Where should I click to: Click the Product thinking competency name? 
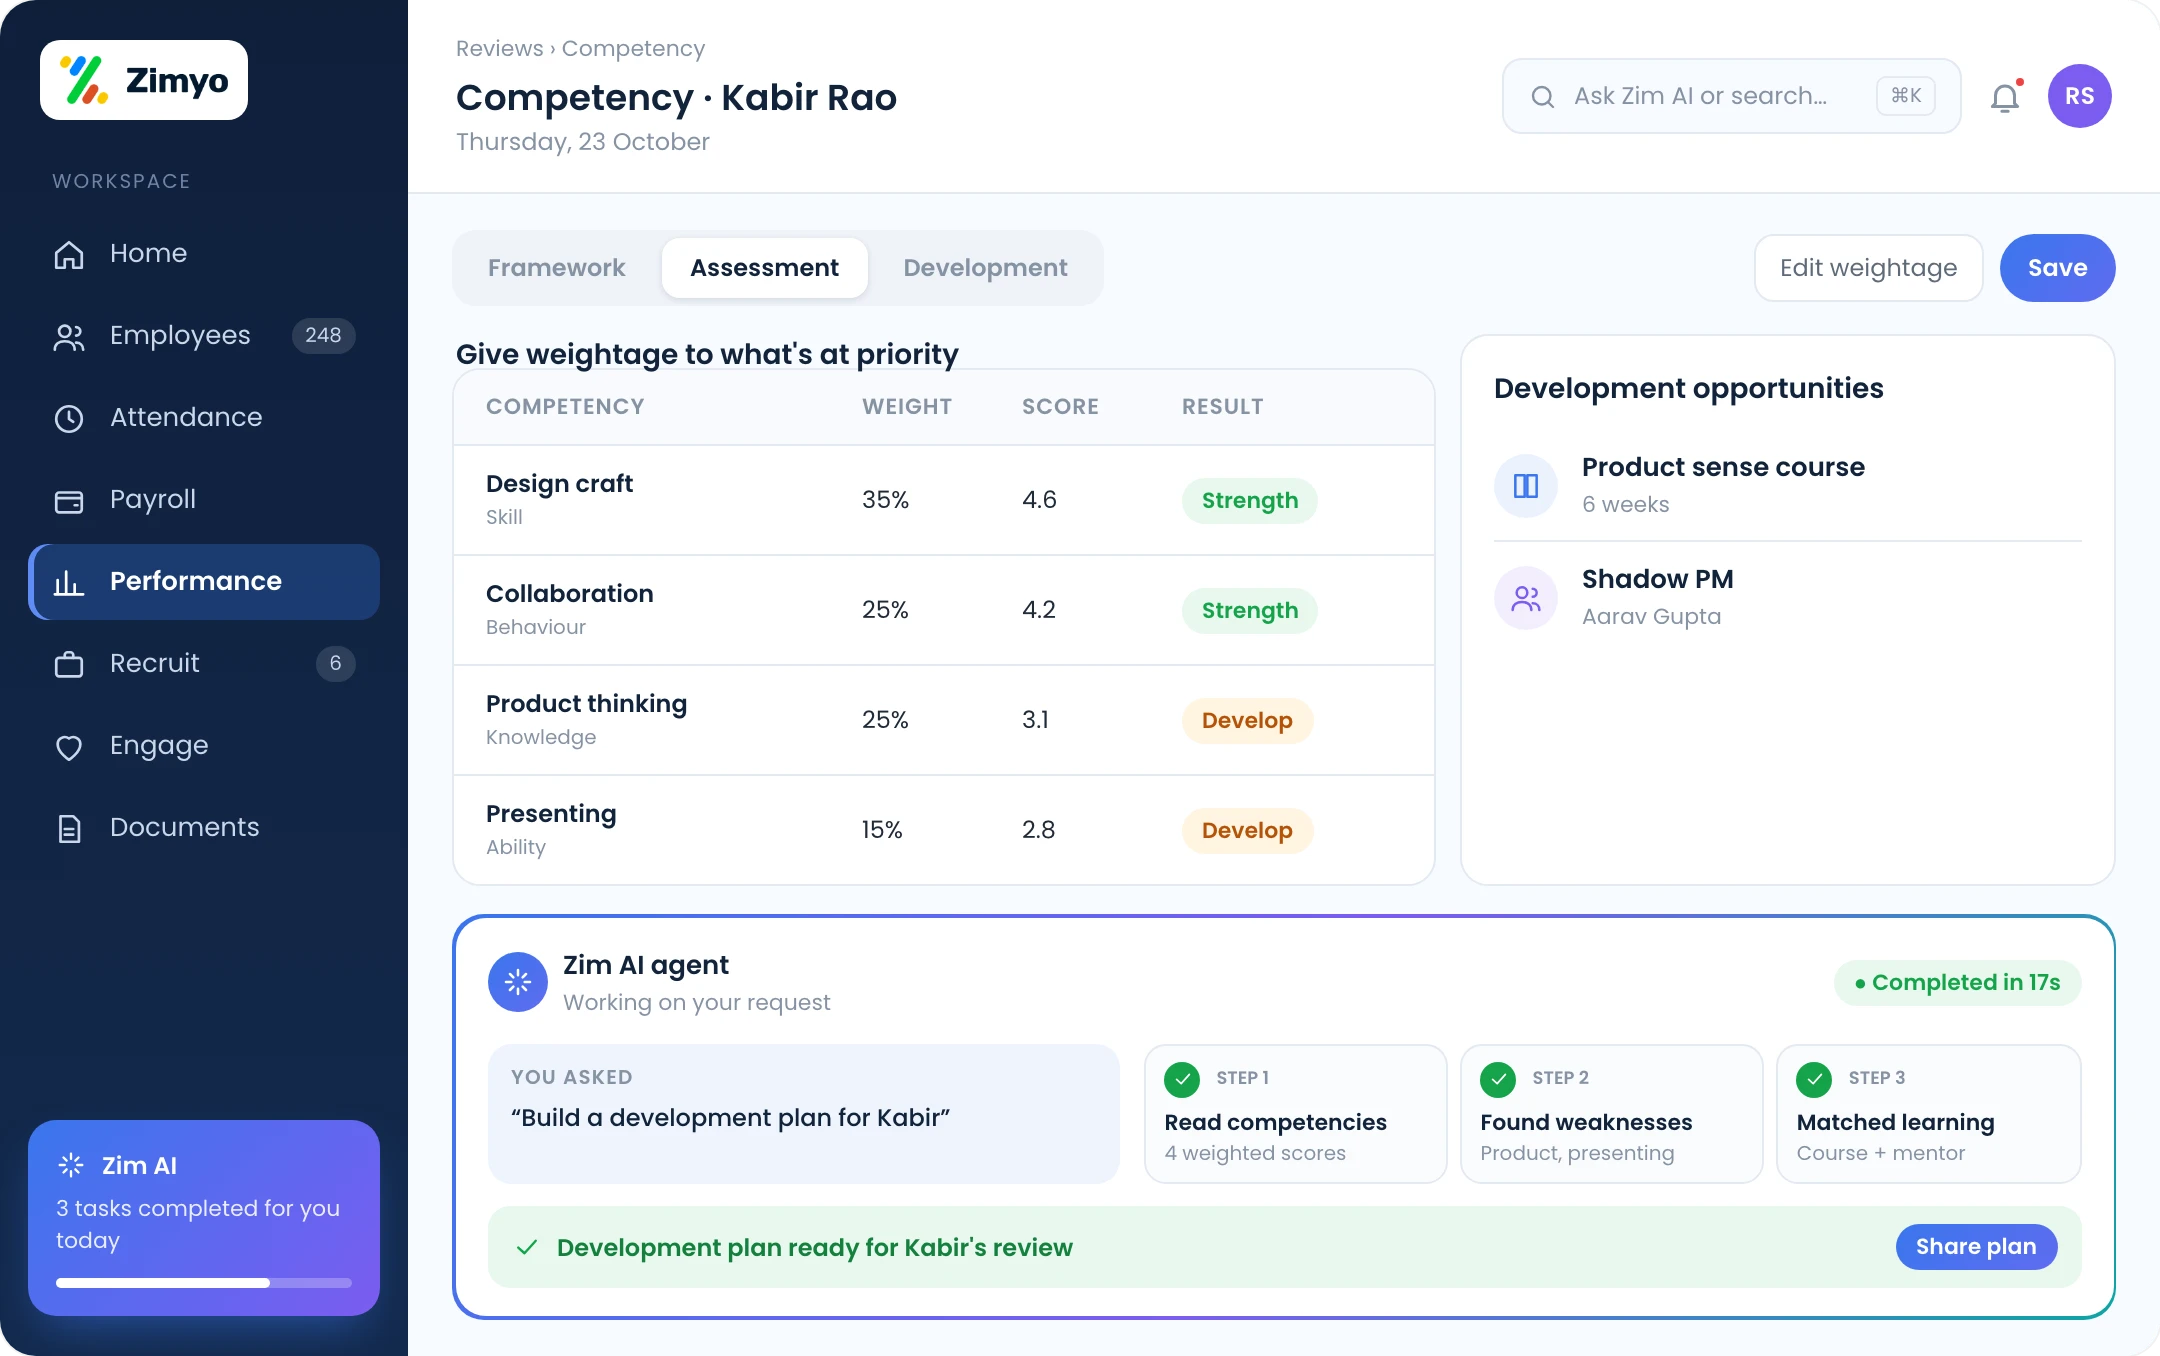586,704
